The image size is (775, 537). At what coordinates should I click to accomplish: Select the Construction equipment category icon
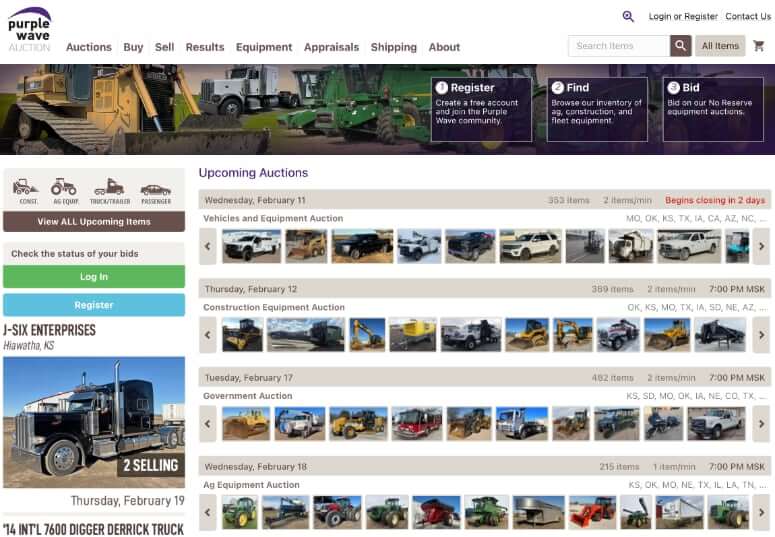click(25, 188)
